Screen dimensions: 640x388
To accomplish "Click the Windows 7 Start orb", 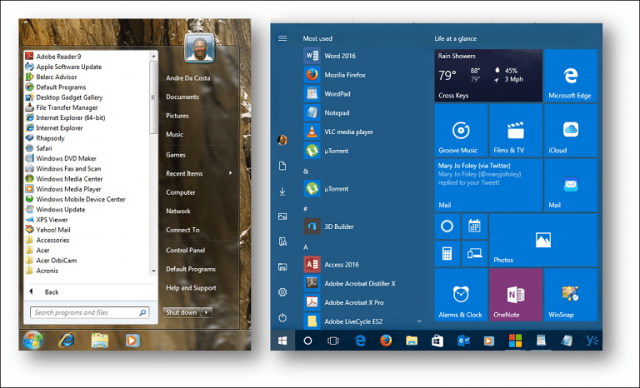I will (33, 340).
